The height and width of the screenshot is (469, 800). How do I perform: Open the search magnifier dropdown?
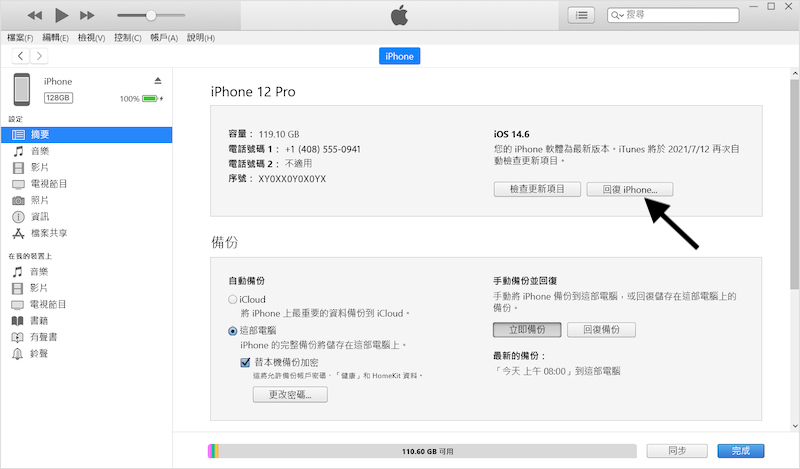(617, 15)
